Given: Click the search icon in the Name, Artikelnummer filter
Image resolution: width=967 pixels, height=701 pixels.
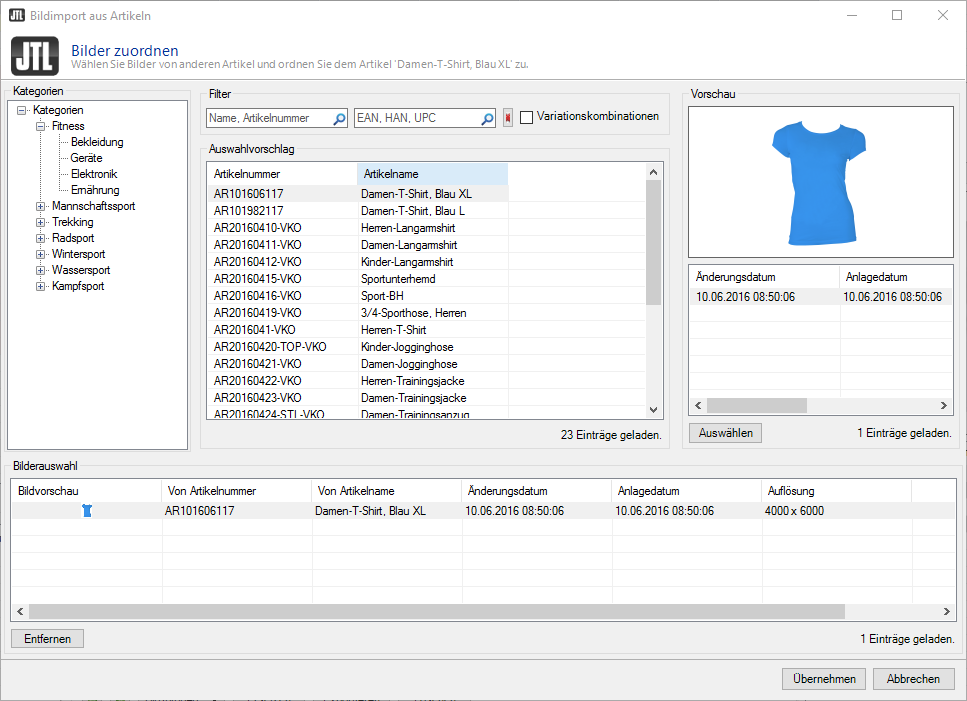Looking at the screenshot, I should tap(340, 117).
